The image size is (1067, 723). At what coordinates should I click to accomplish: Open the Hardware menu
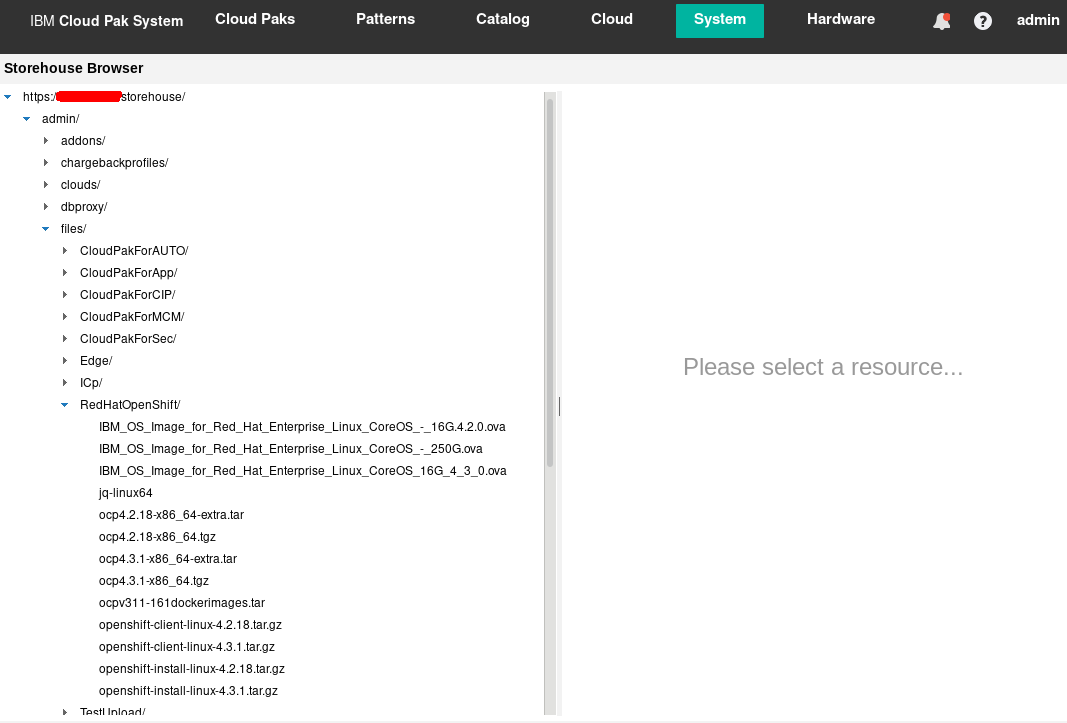coord(841,19)
